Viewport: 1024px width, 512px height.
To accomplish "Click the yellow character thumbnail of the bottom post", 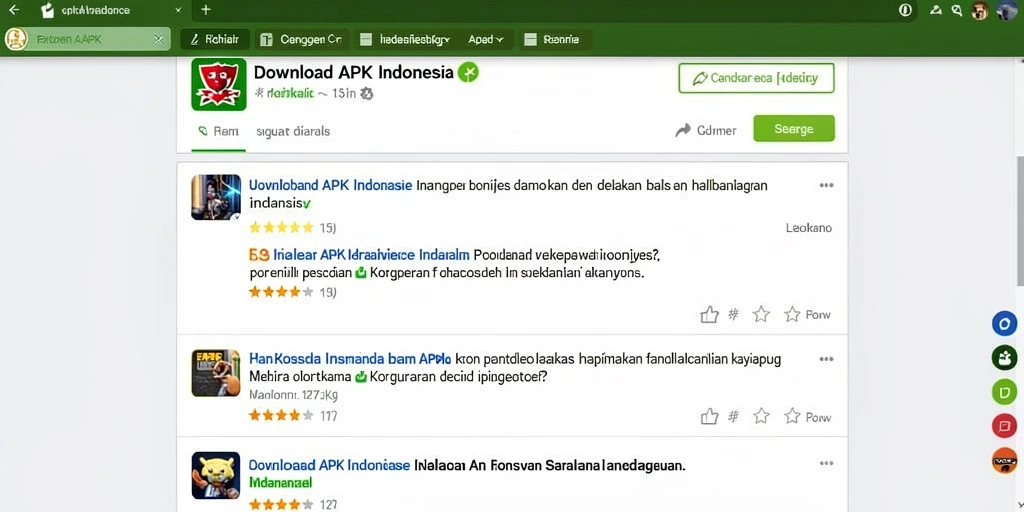I will (x=216, y=475).
